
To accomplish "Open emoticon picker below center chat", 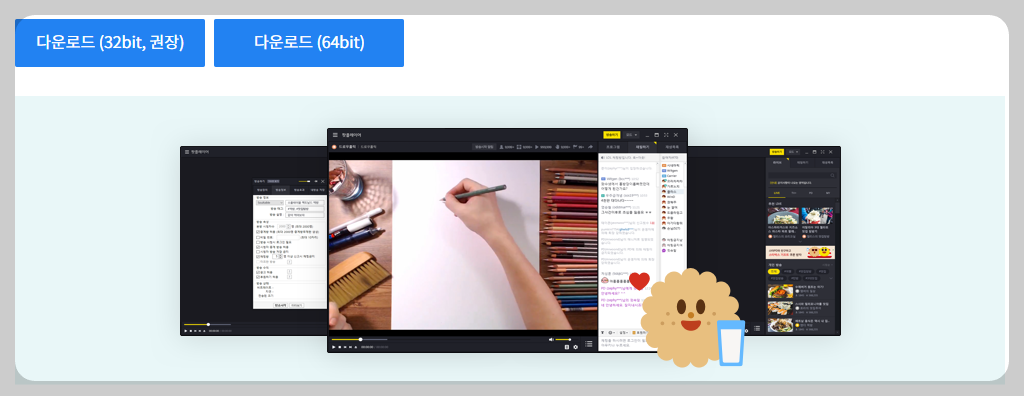I will coord(611,333).
